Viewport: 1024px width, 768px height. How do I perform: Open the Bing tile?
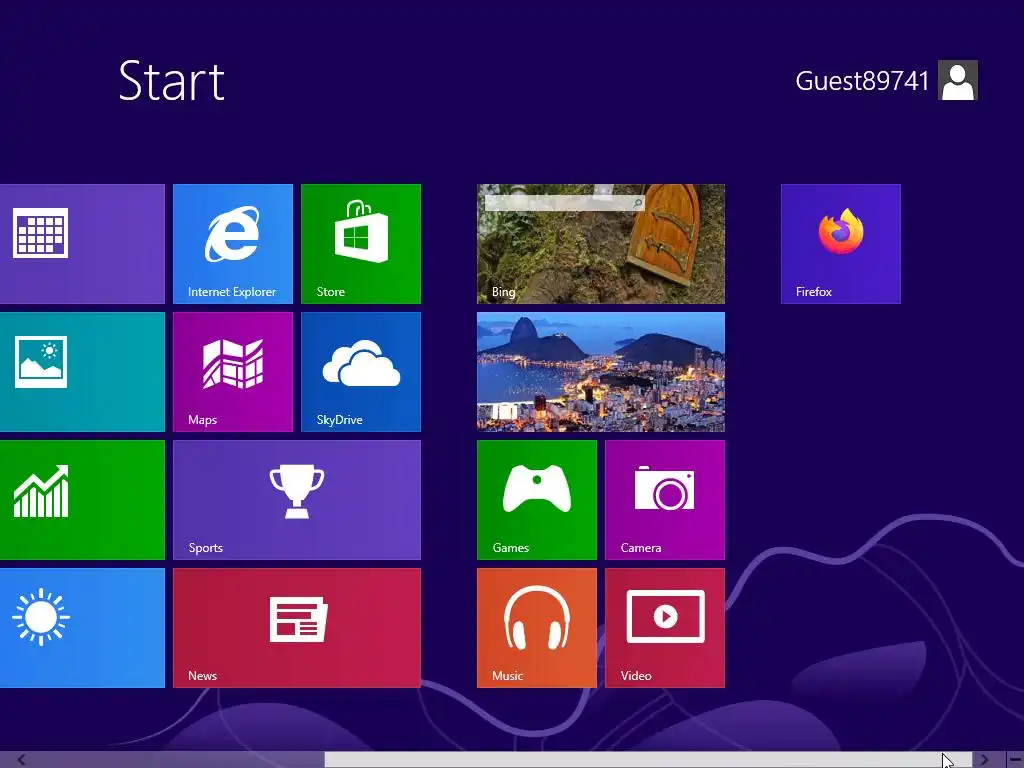(601, 244)
